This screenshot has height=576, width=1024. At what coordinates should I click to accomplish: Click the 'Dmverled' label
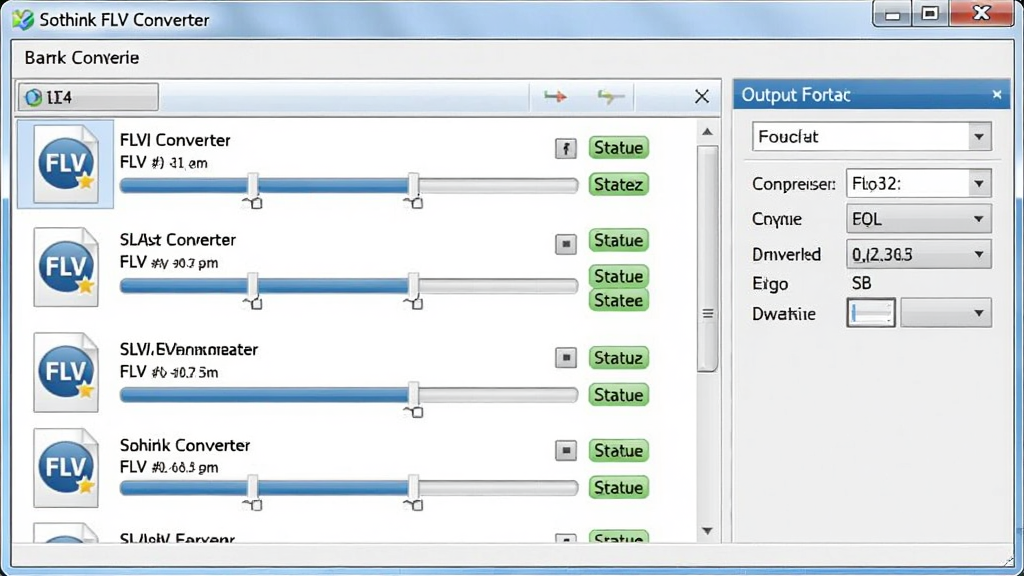tap(786, 254)
